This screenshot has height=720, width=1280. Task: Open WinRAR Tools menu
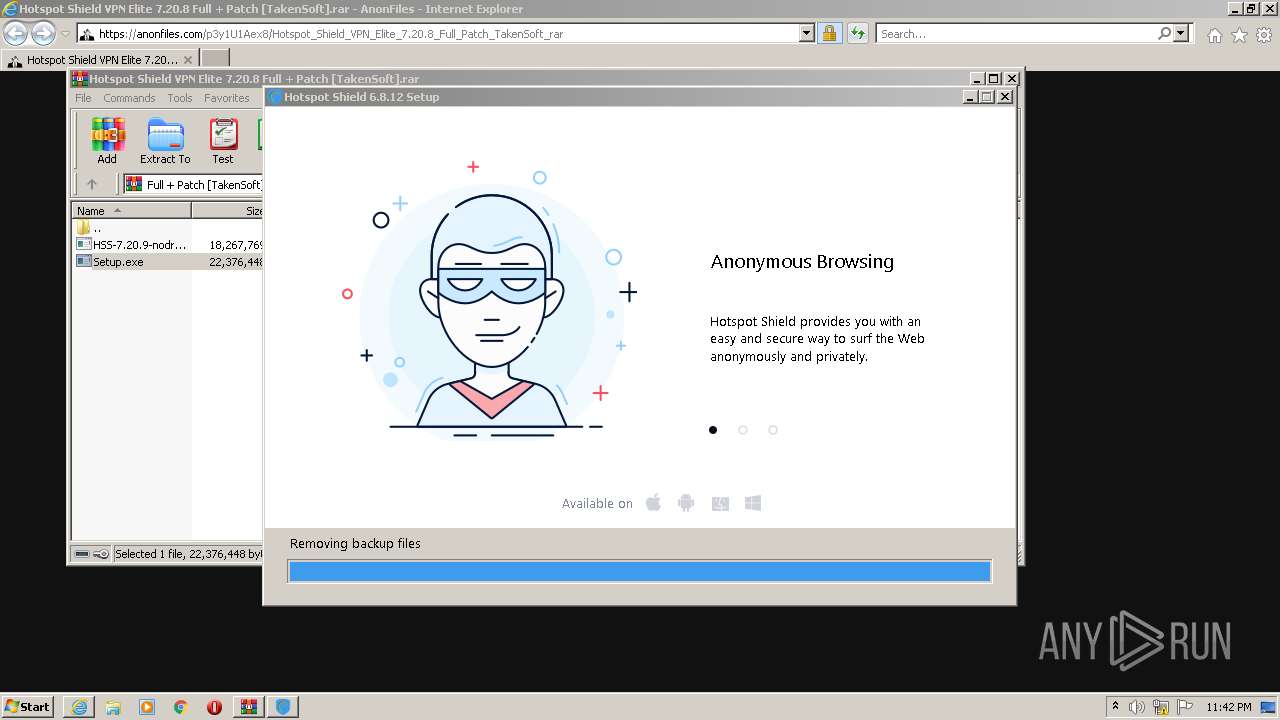(x=180, y=98)
